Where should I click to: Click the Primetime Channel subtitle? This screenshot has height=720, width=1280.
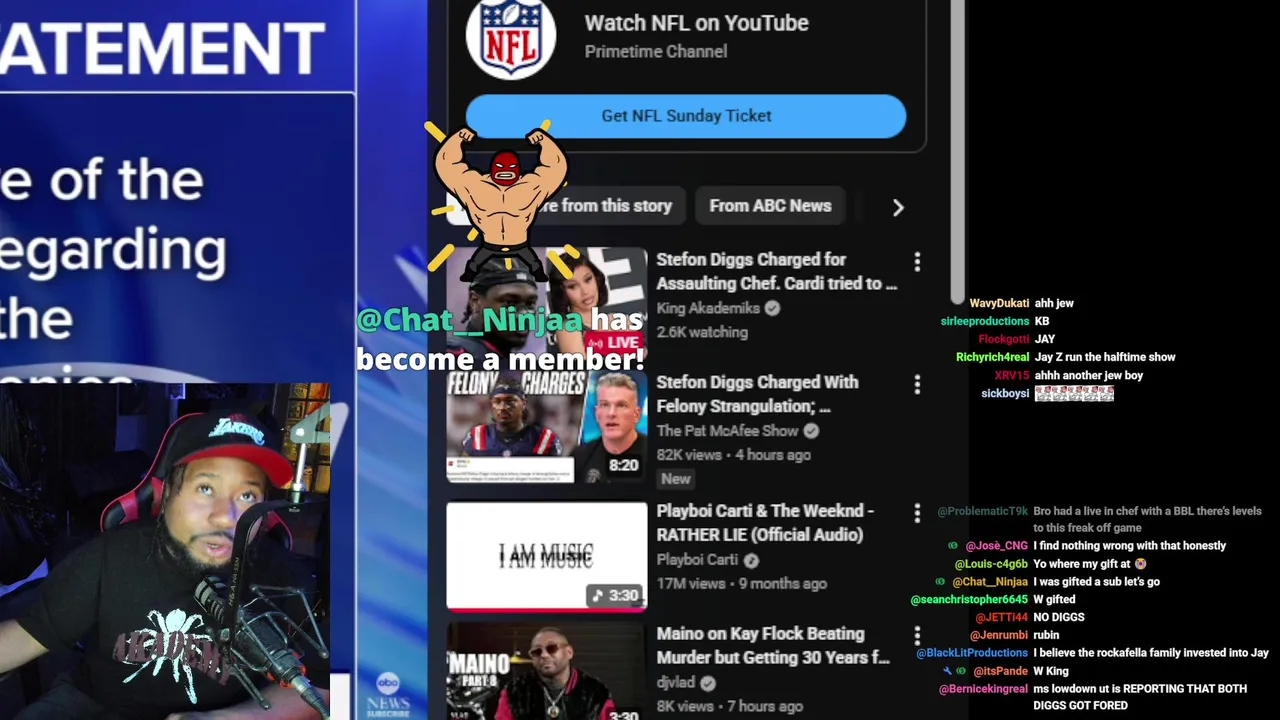pos(655,52)
